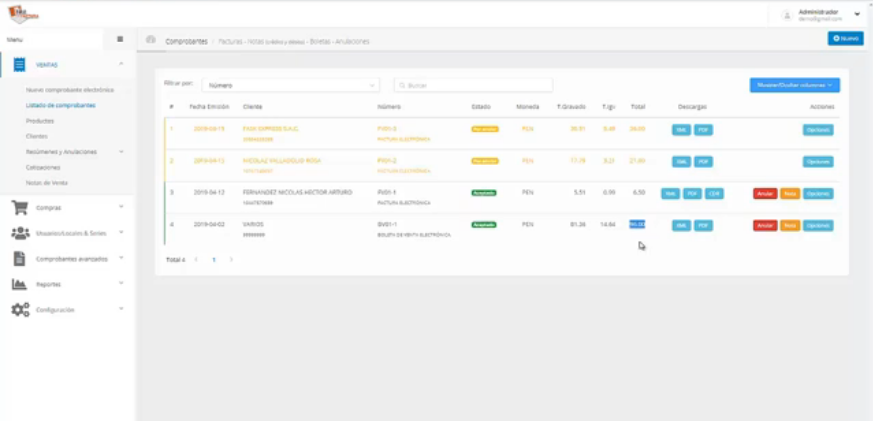
Task: Expand Resúmenes y Anulaciones submenu
Action: tap(121, 151)
